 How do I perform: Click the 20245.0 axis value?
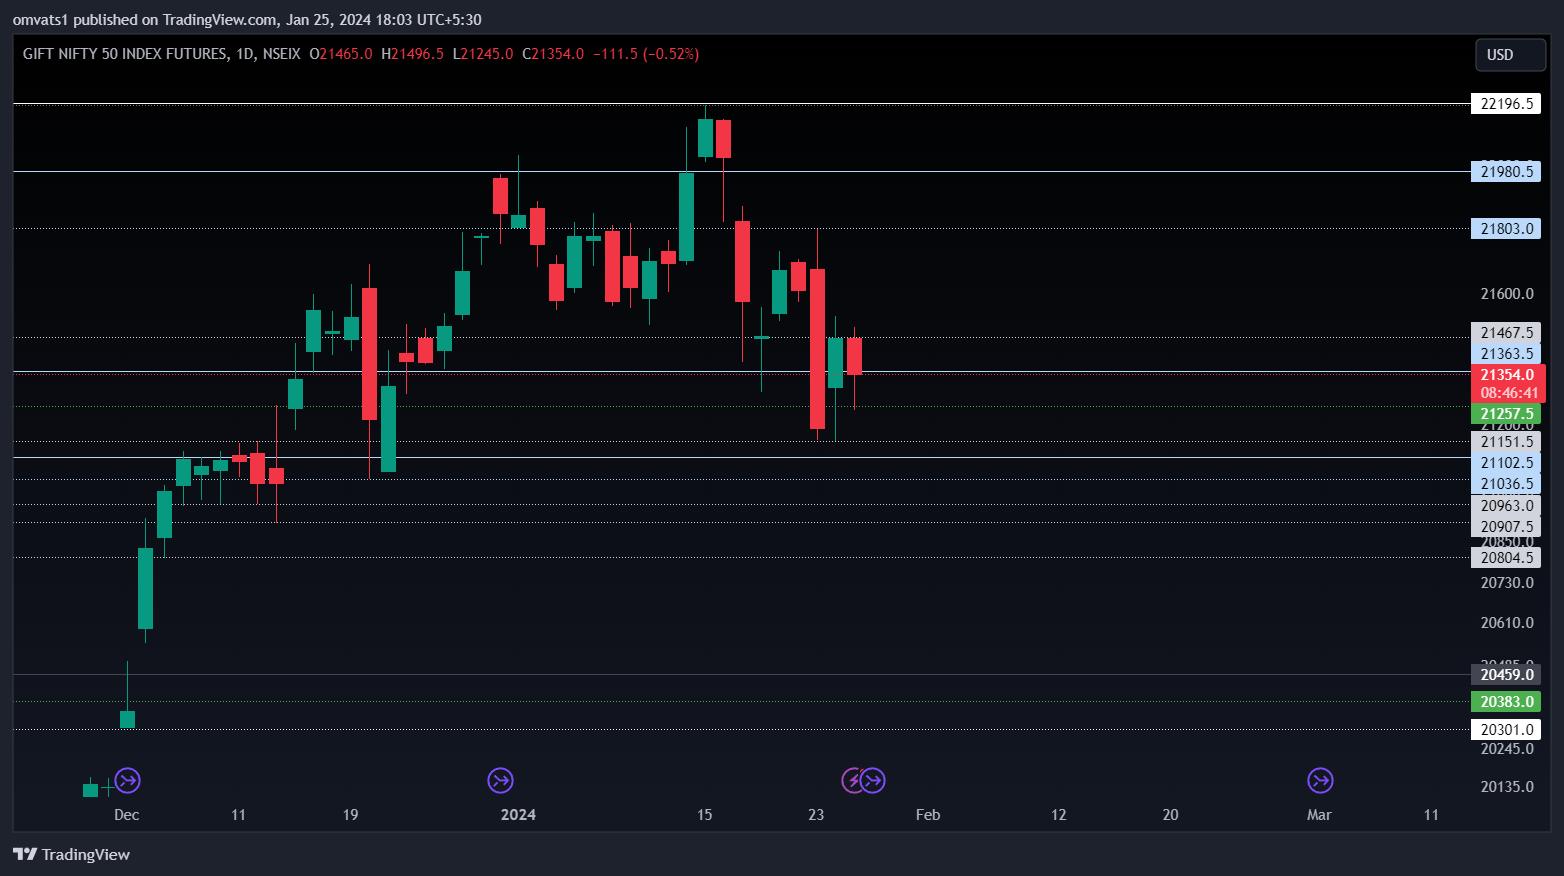pyautogui.click(x=1506, y=749)
